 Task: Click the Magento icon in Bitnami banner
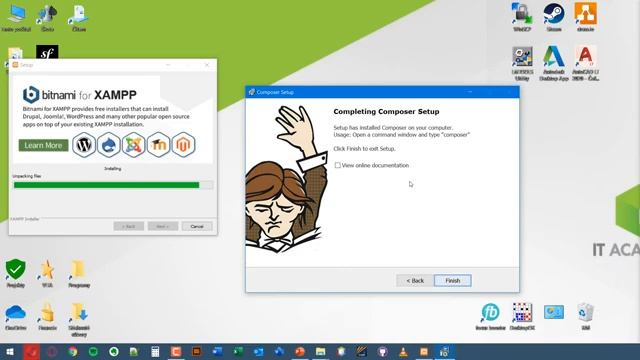pos(183,144)
